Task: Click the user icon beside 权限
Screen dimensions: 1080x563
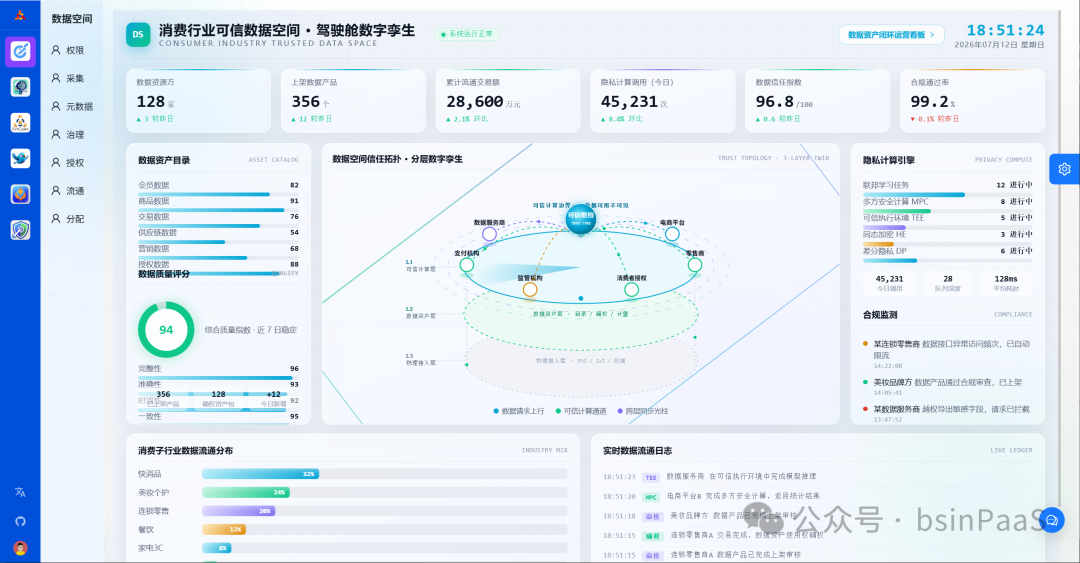Action: click(x=56, y=50)
